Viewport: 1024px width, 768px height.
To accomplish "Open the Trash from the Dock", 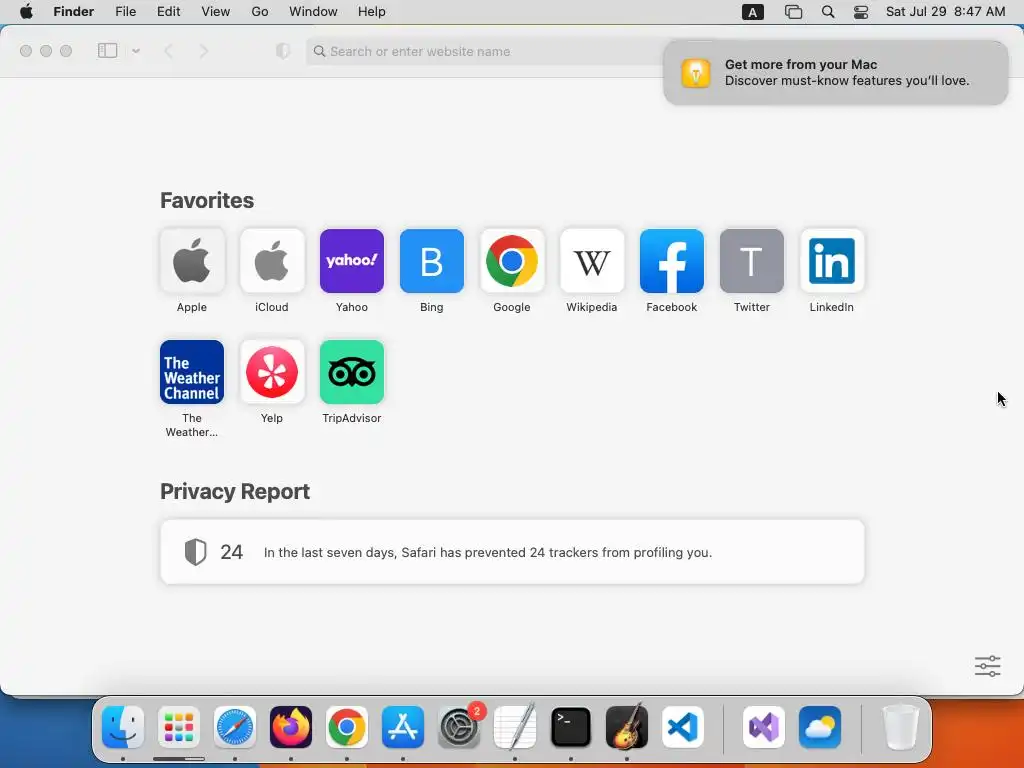I will [901, 727].
